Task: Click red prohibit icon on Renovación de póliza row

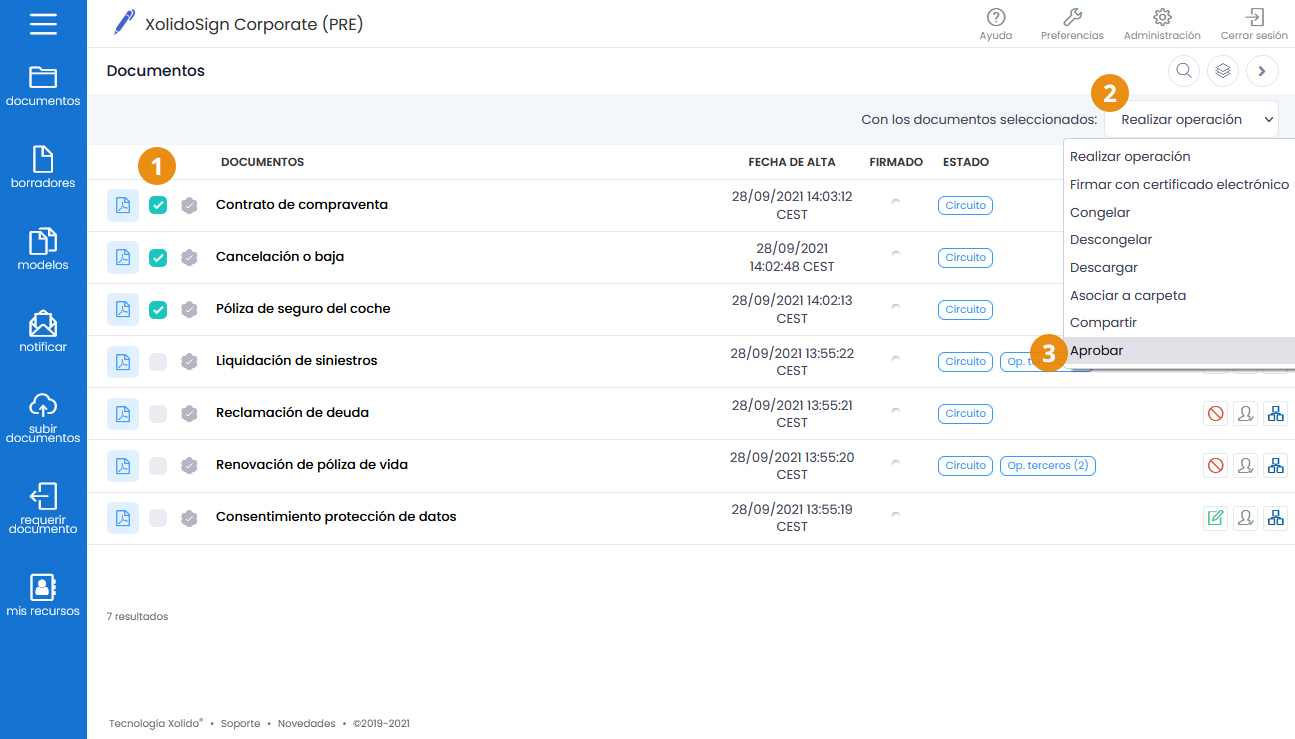Action: pyautogui.click(x=1215, y=465)
